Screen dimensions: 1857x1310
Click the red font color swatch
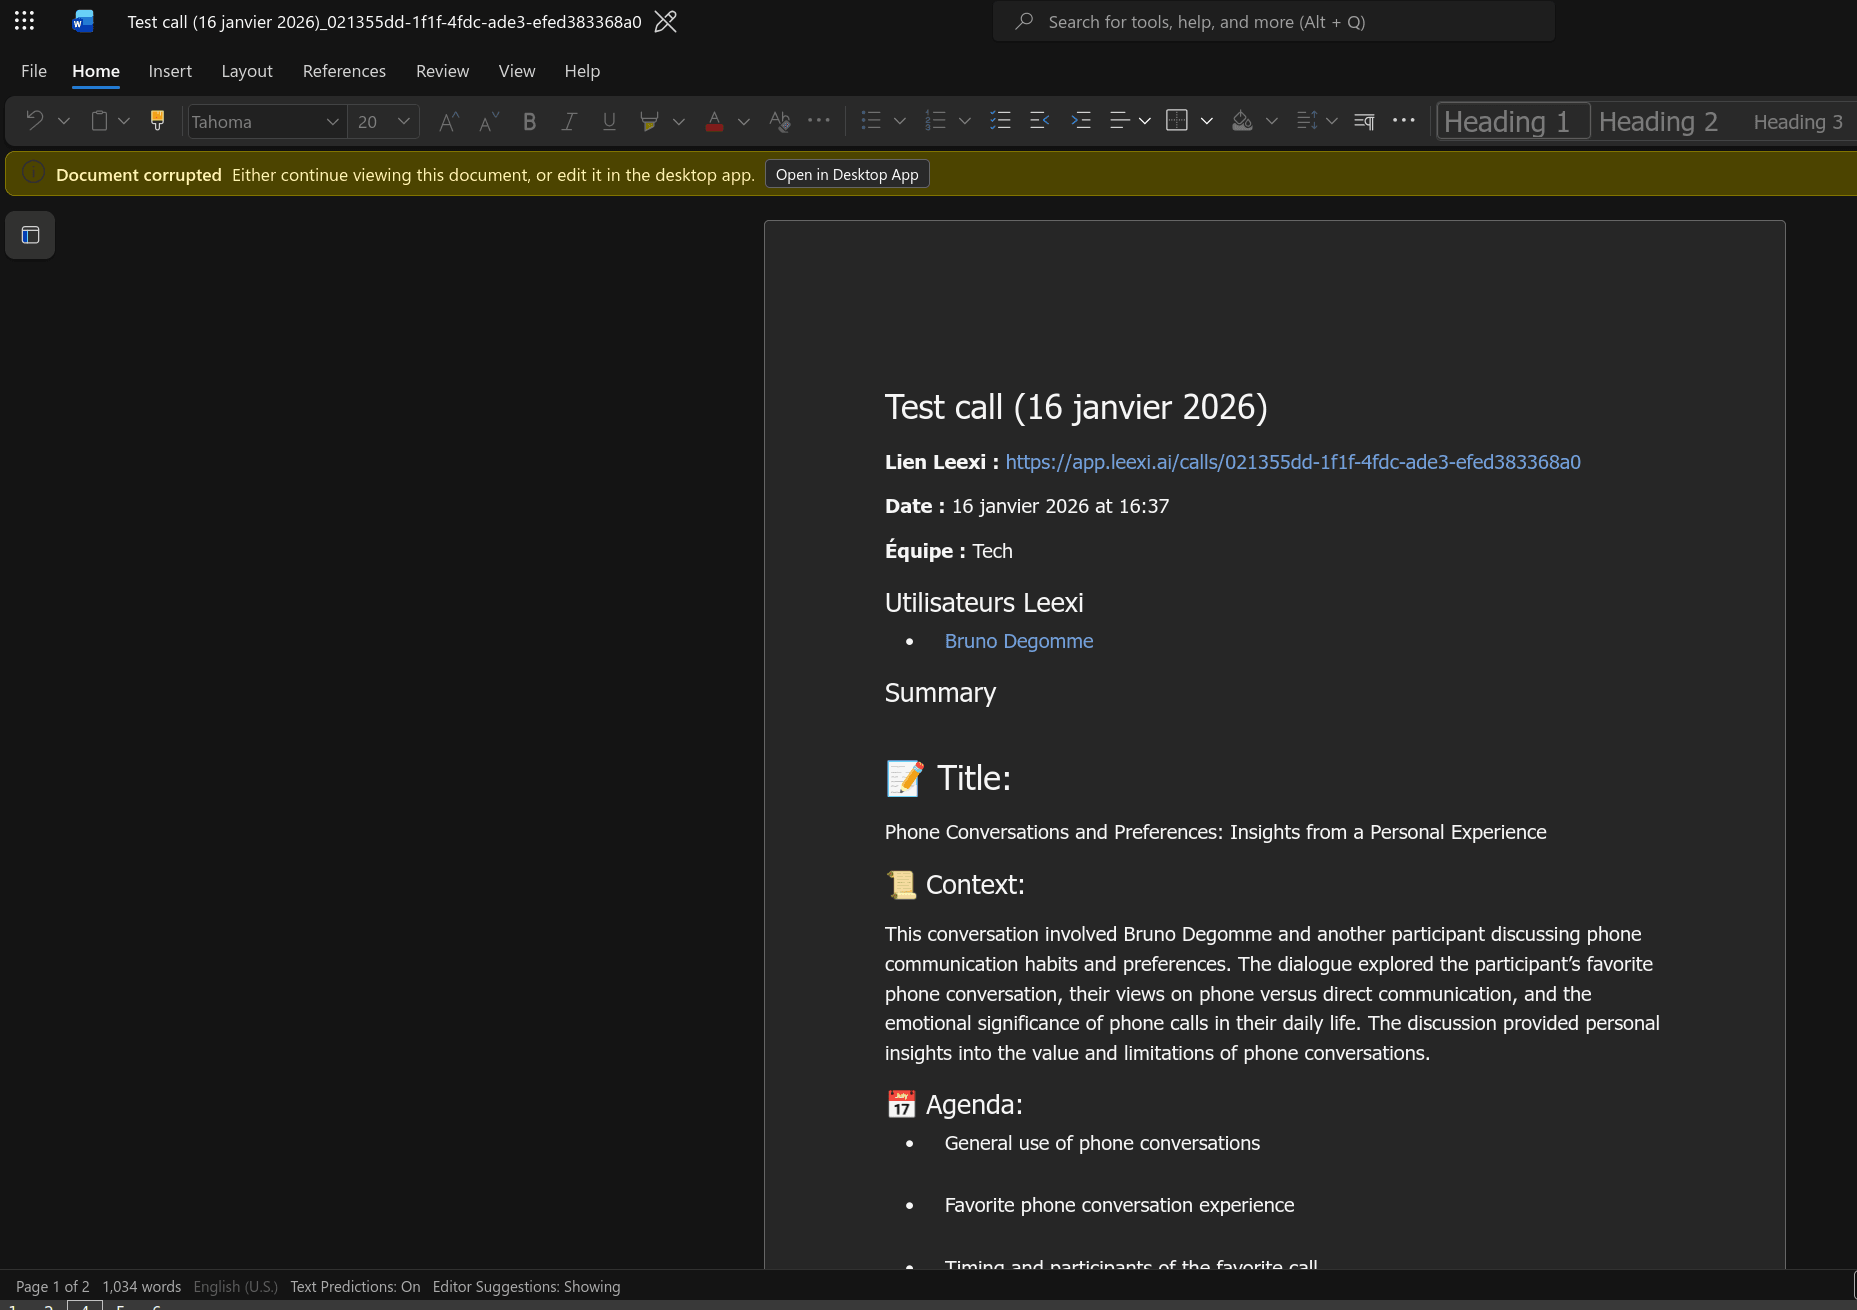pyautogui.click(x=714, y=121)
